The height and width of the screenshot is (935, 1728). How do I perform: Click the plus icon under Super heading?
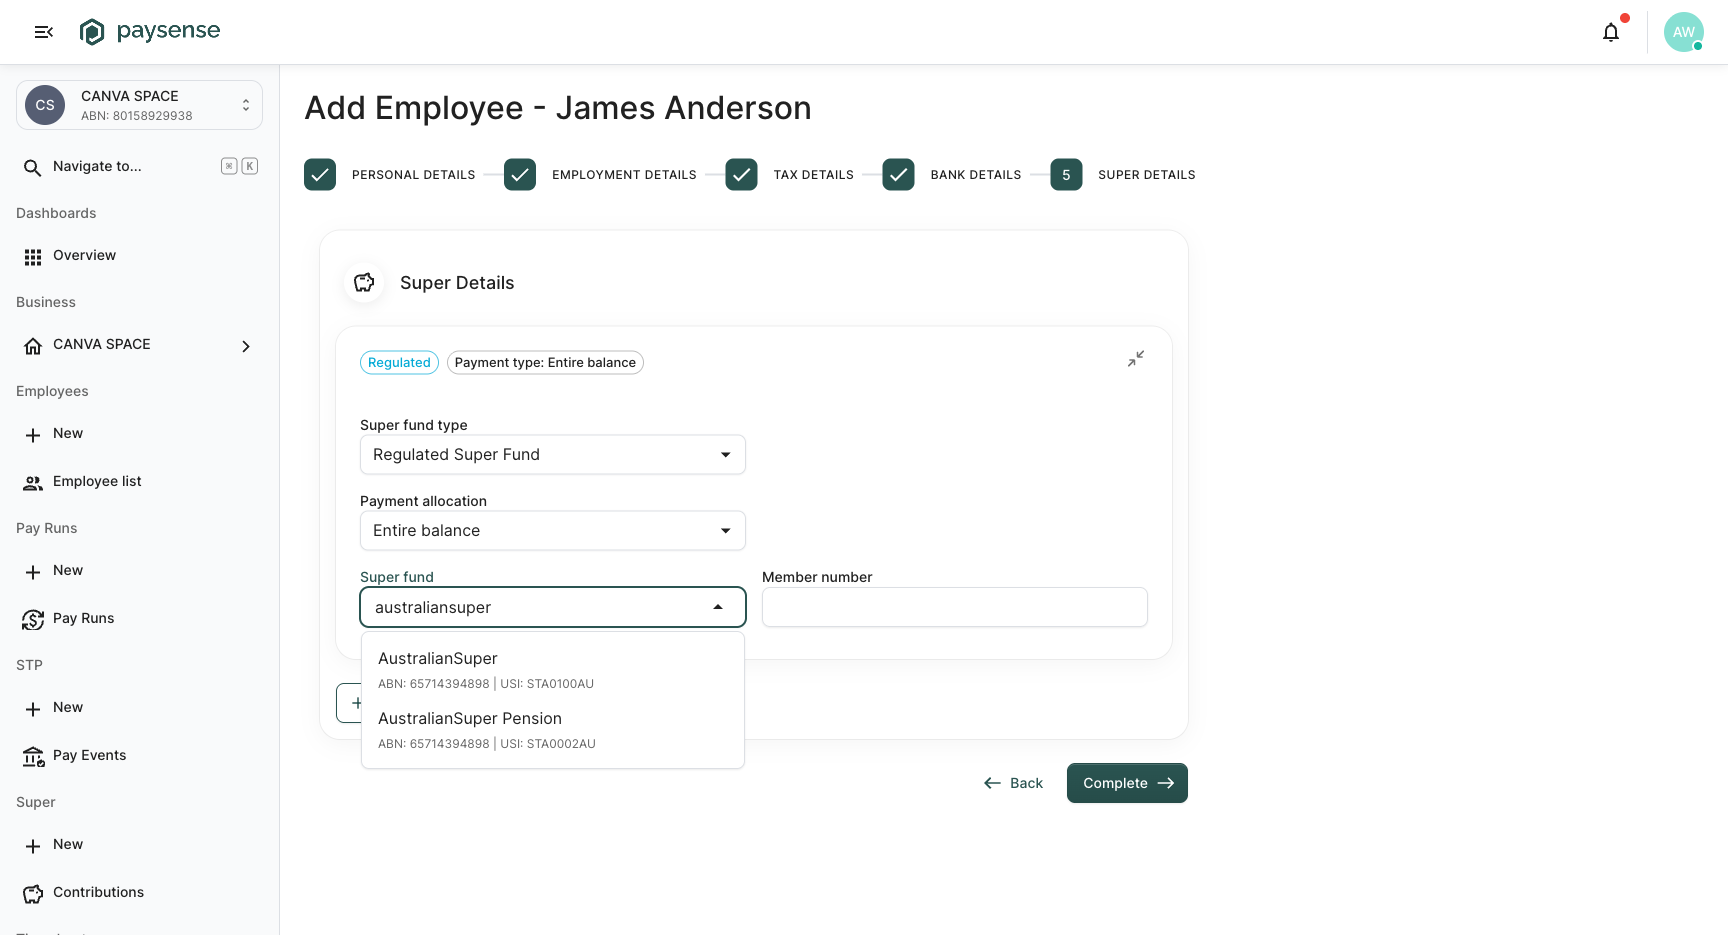(x=33, y=846)
